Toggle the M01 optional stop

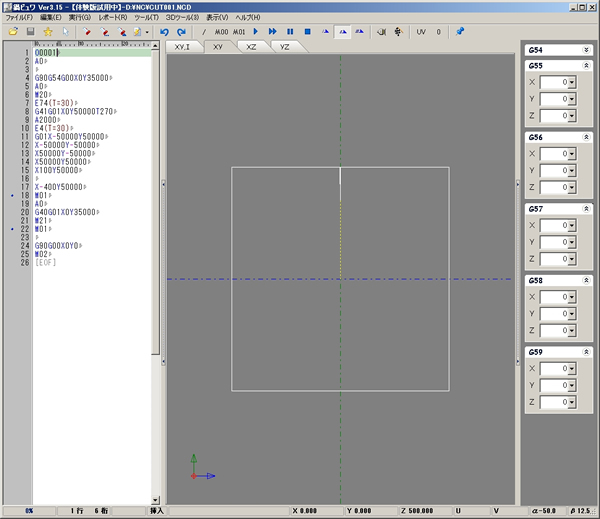239,32
